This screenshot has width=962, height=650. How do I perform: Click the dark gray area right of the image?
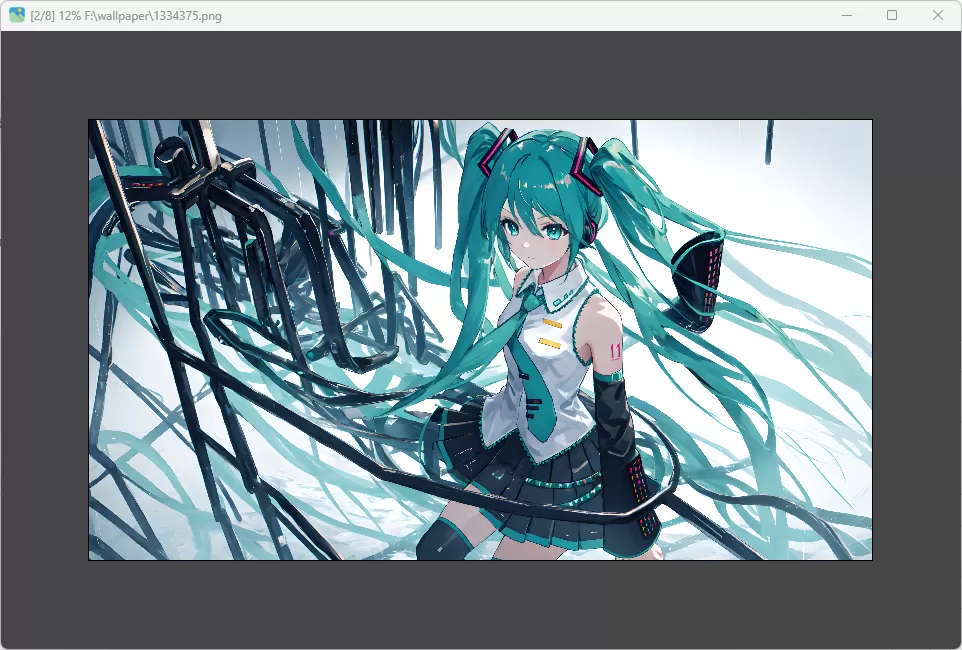pyautogui.click(x=916, y=340)
